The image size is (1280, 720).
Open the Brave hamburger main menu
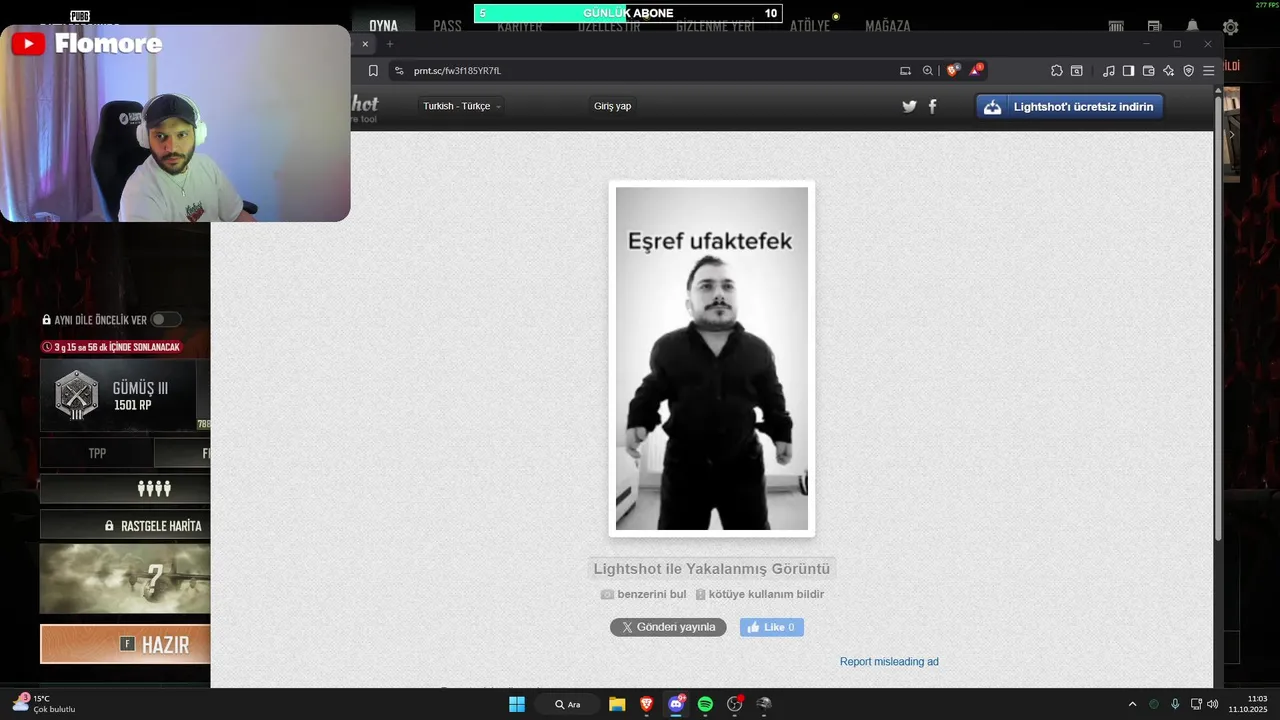click(x=1209, y=71)
